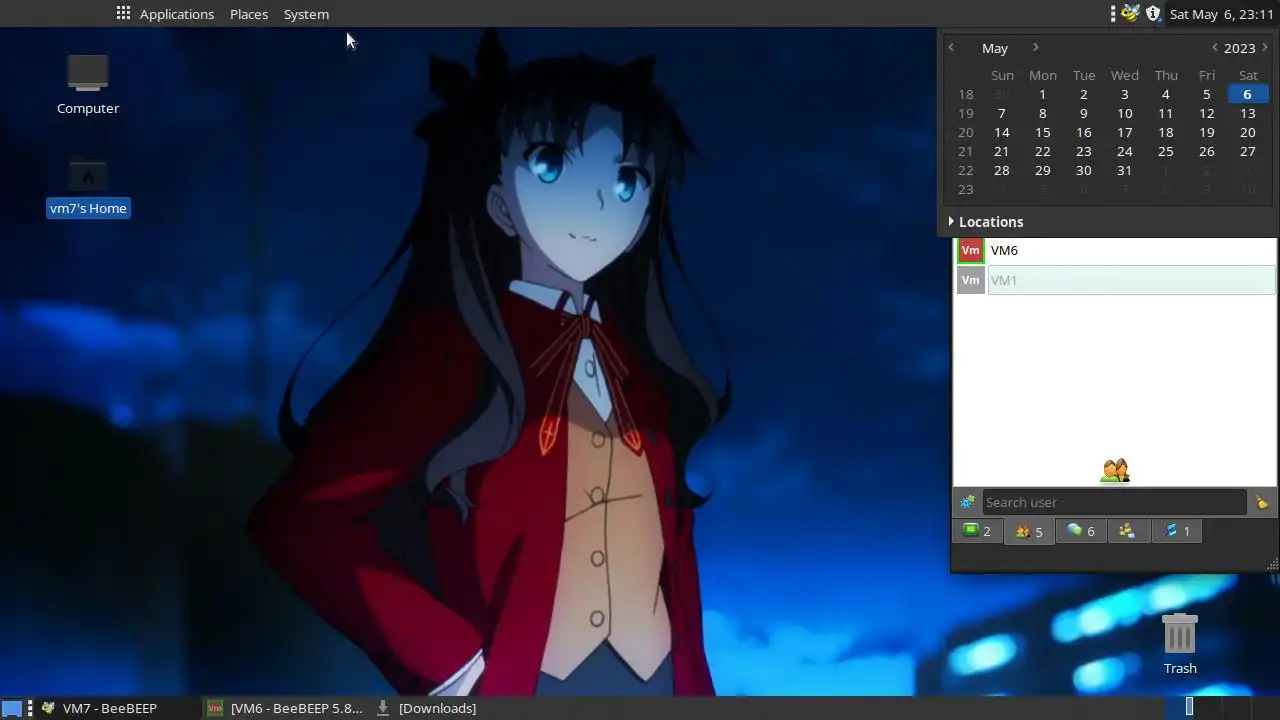Expand the Locations section
The width and height of the screenshot is (1280, 720).
pyautogui.click(x=986, y=222)
